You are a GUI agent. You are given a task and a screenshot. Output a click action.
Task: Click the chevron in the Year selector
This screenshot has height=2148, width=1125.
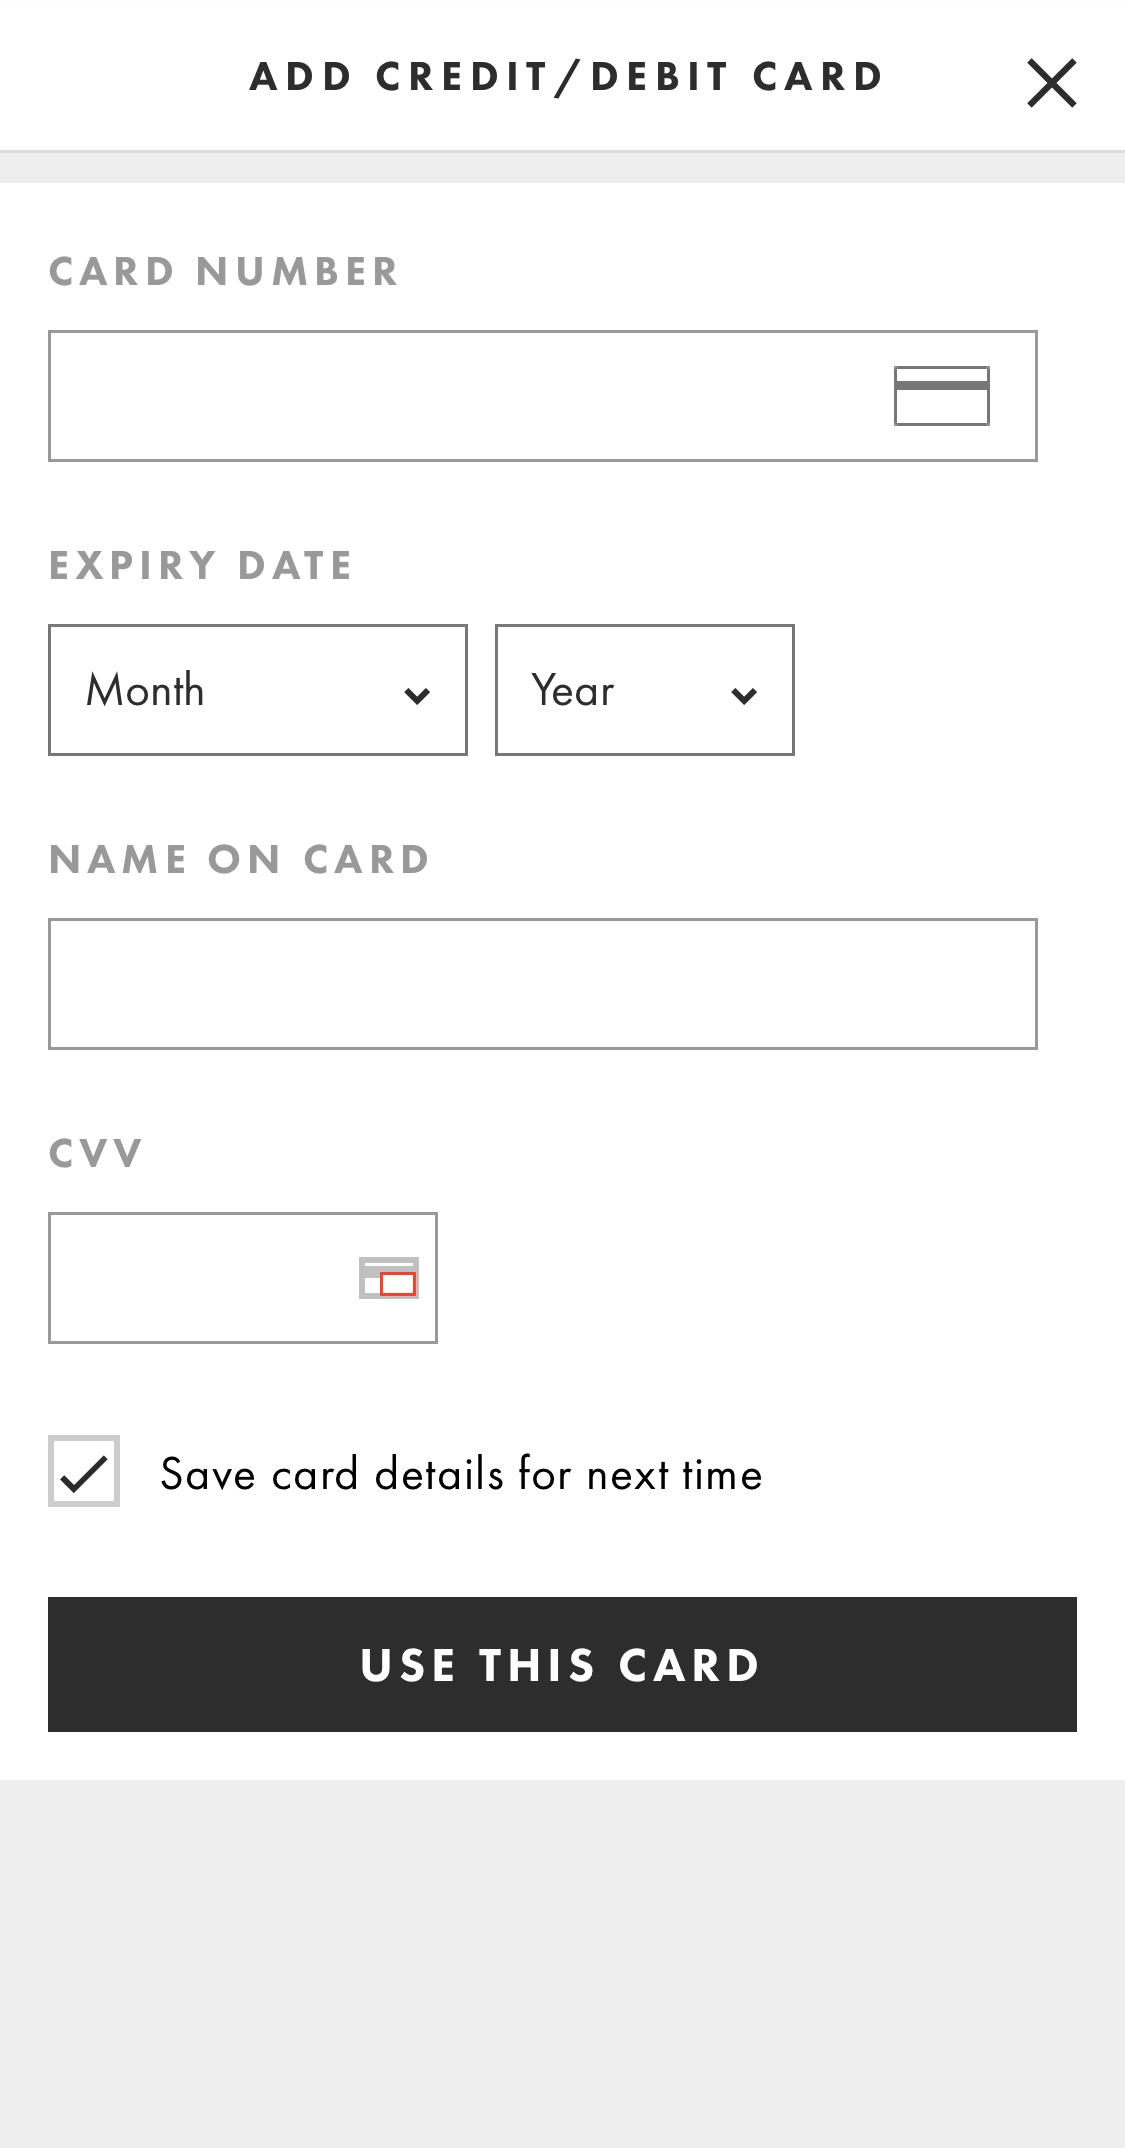(746, 694)
